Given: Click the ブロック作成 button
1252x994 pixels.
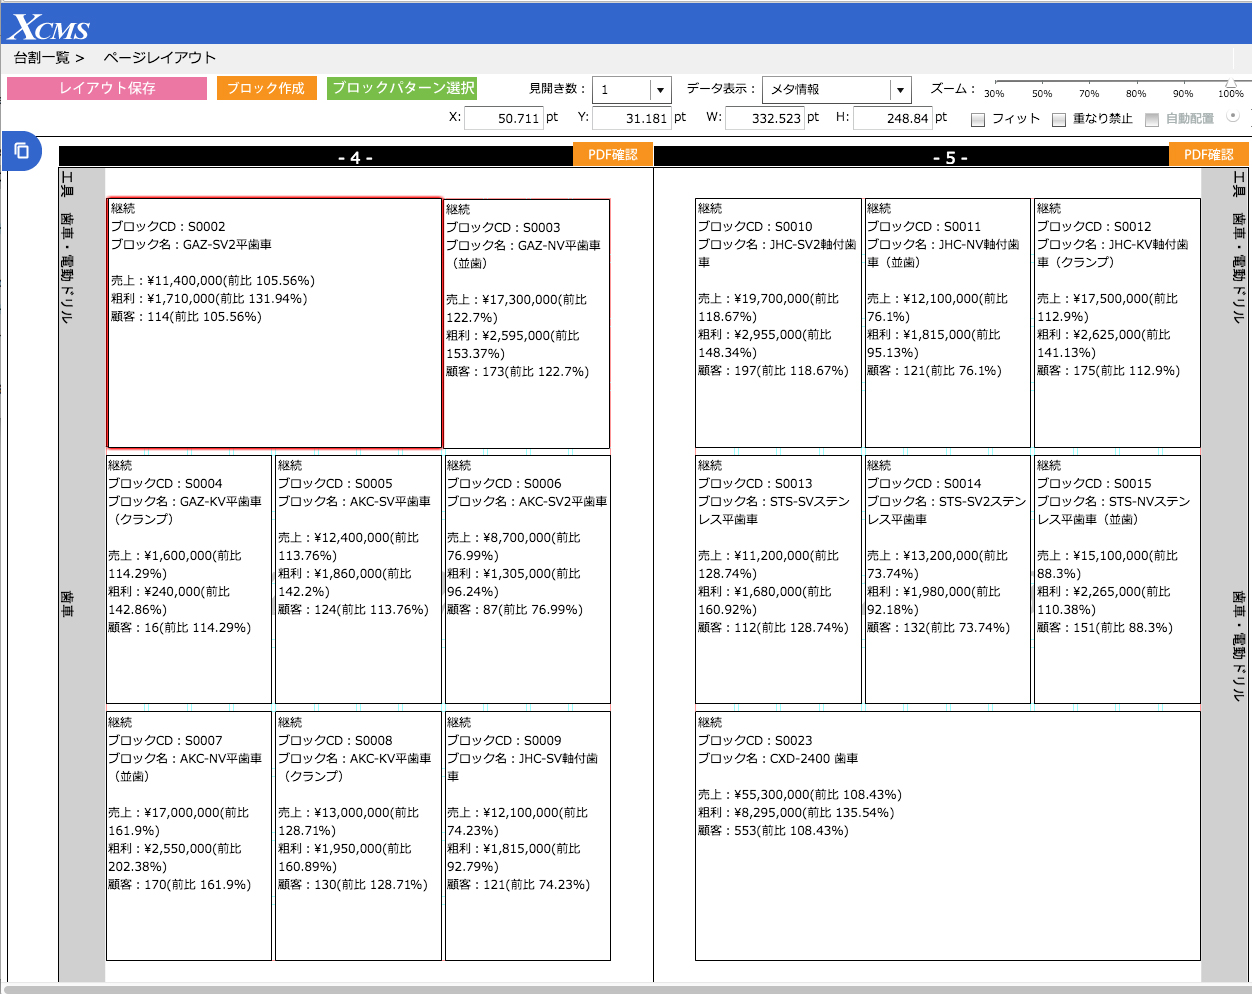Looking at the screenshot, I should click(x=266, y=88).
